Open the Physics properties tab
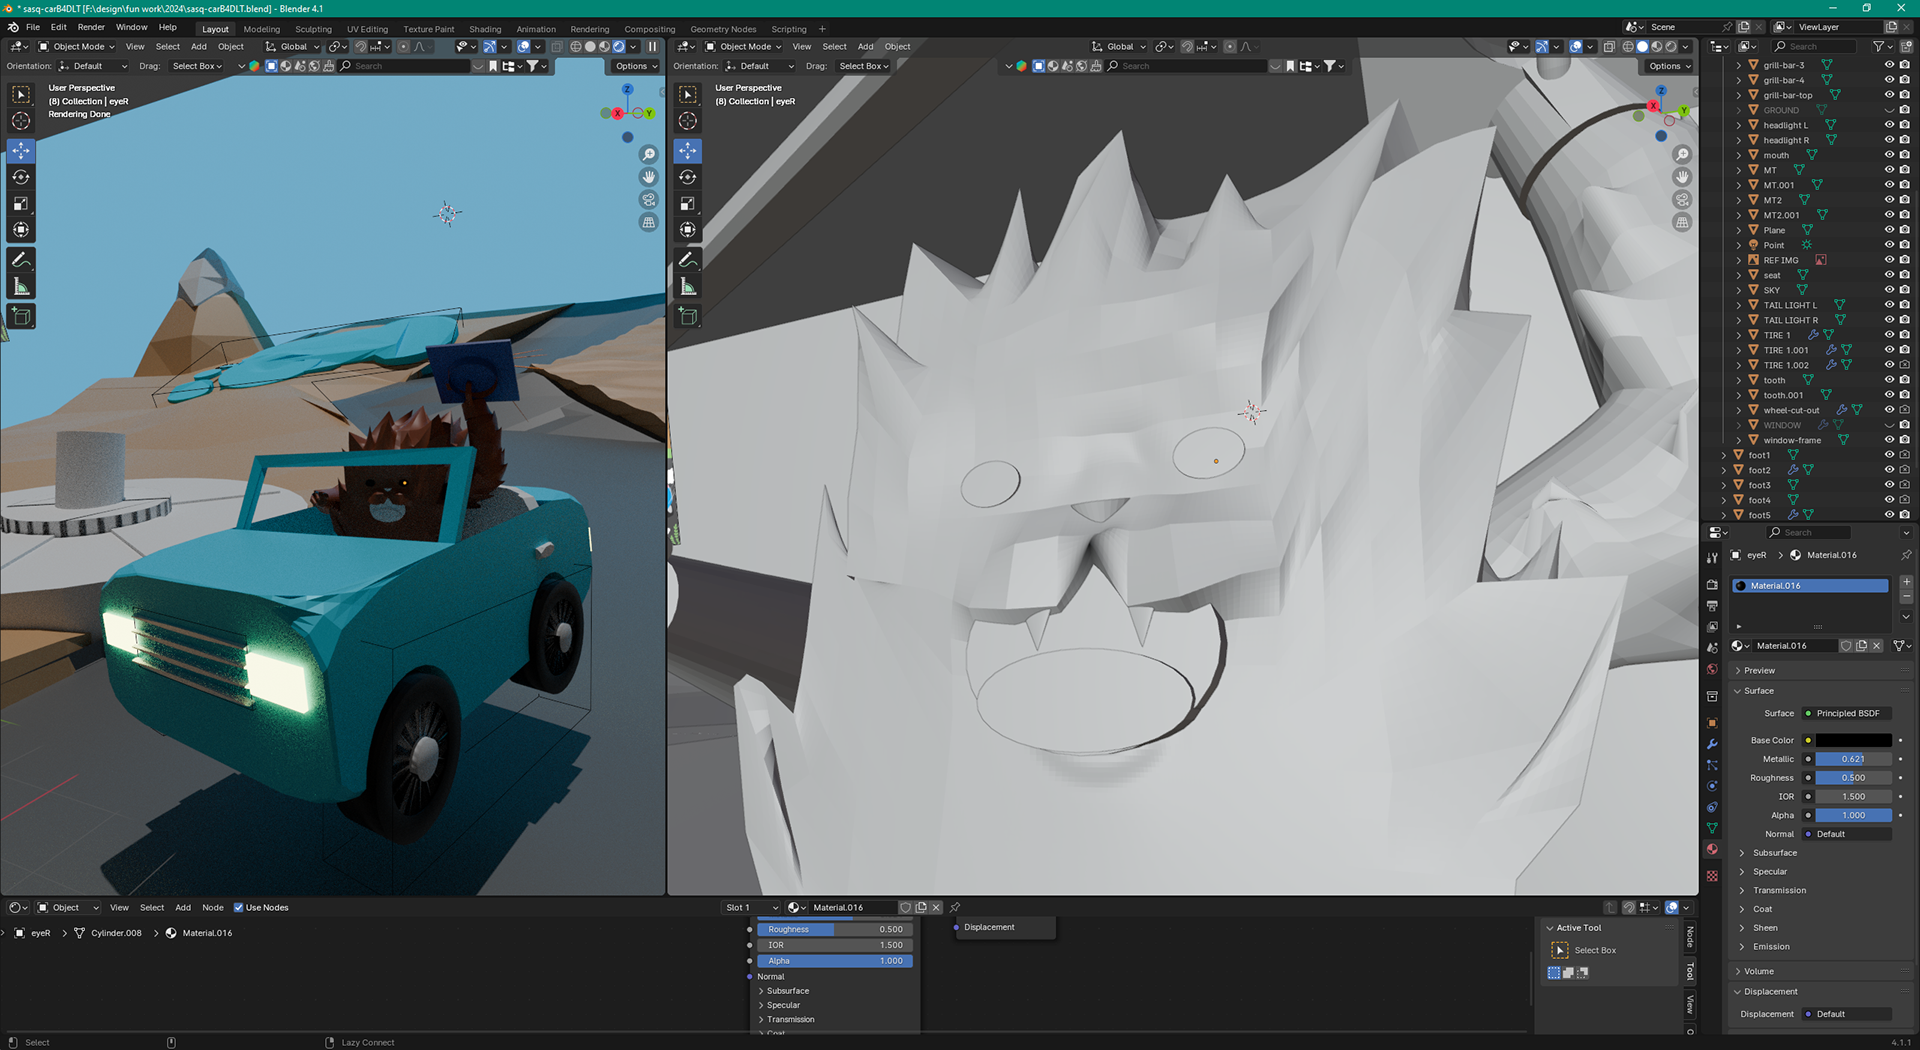This screenshot has width=1920, height=1050. 1712,786
